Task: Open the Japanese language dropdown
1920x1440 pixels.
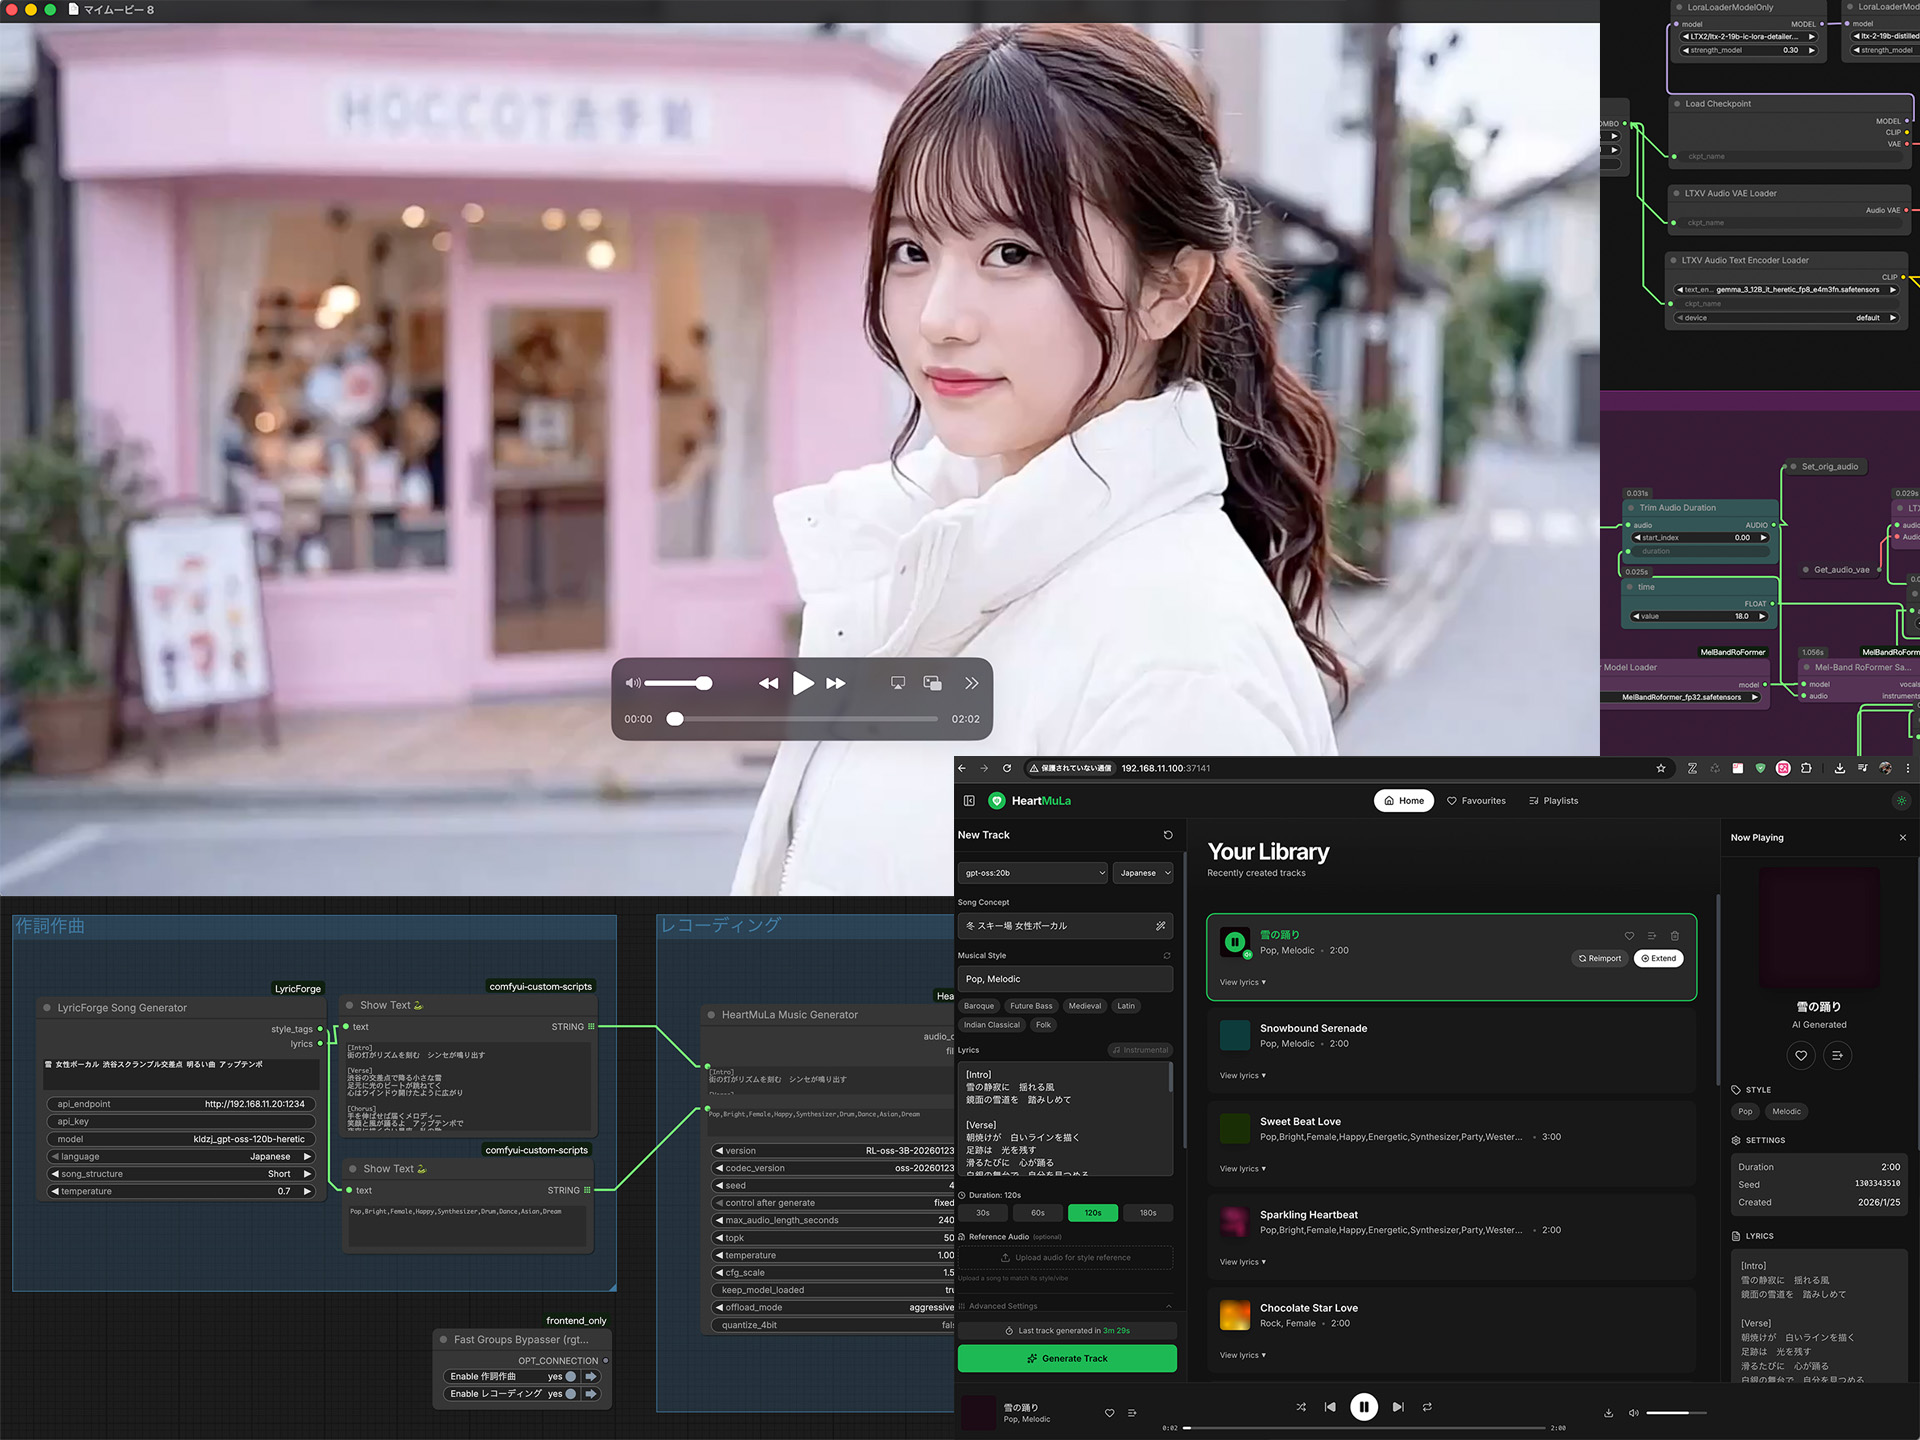Action: pos(1143,873)
